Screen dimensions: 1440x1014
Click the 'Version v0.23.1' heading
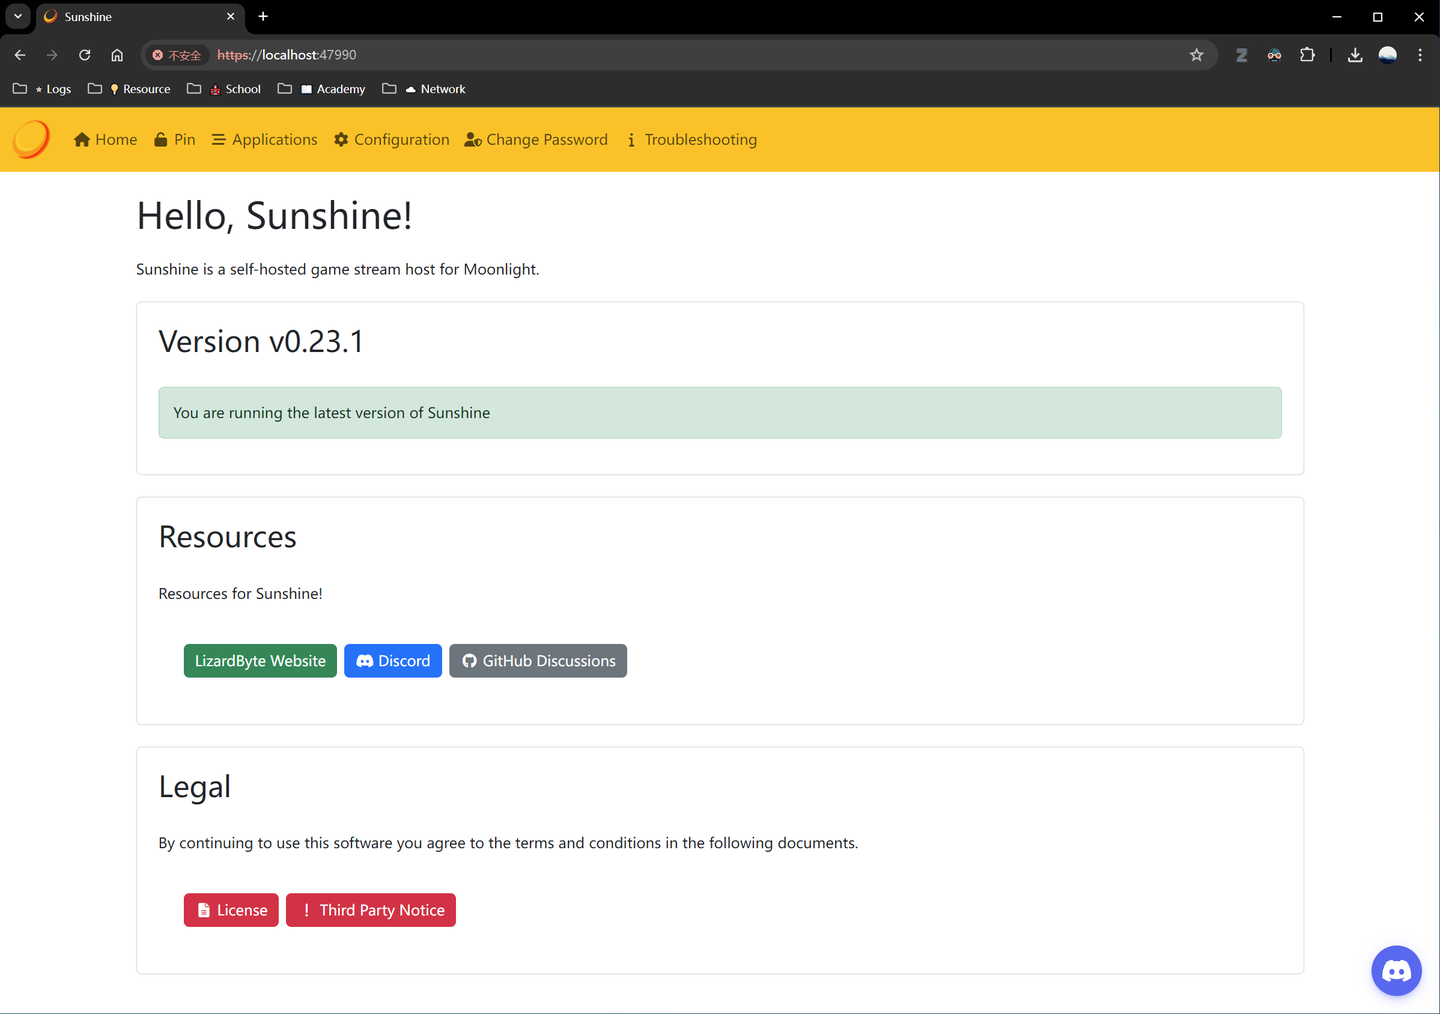click(x=261, y=342)
